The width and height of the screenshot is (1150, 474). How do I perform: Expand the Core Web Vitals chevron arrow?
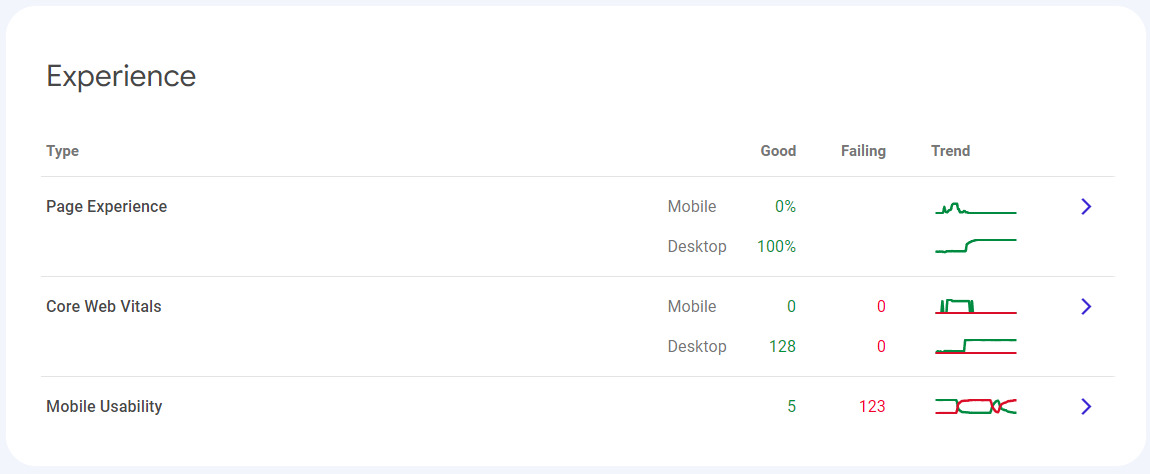(1086, 307)
